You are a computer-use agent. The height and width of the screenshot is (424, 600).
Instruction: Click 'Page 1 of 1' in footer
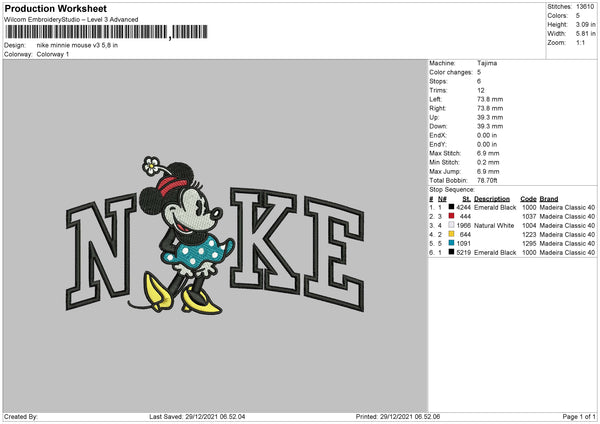click(579, 416)
